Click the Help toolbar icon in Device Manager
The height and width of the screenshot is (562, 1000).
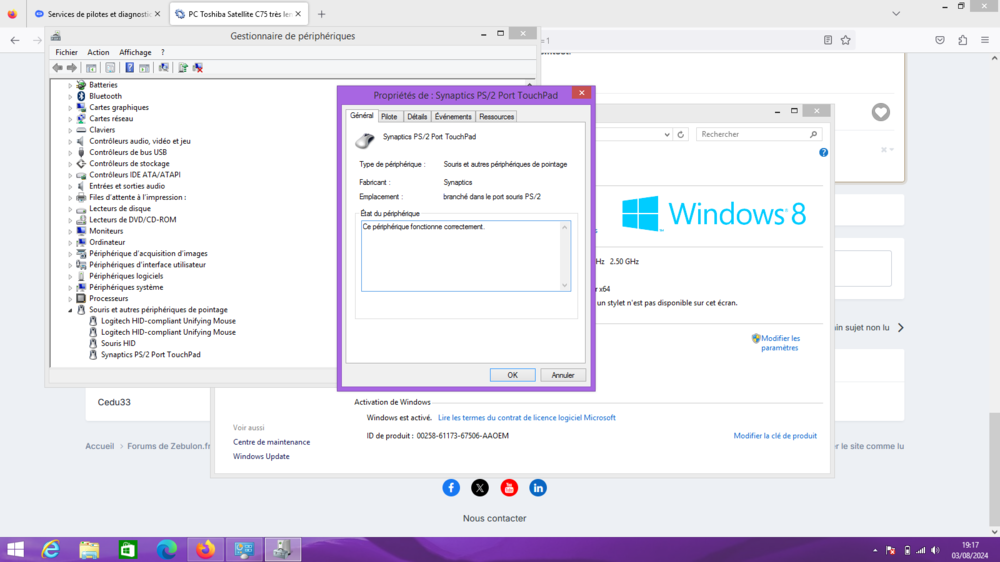(129, 68)
